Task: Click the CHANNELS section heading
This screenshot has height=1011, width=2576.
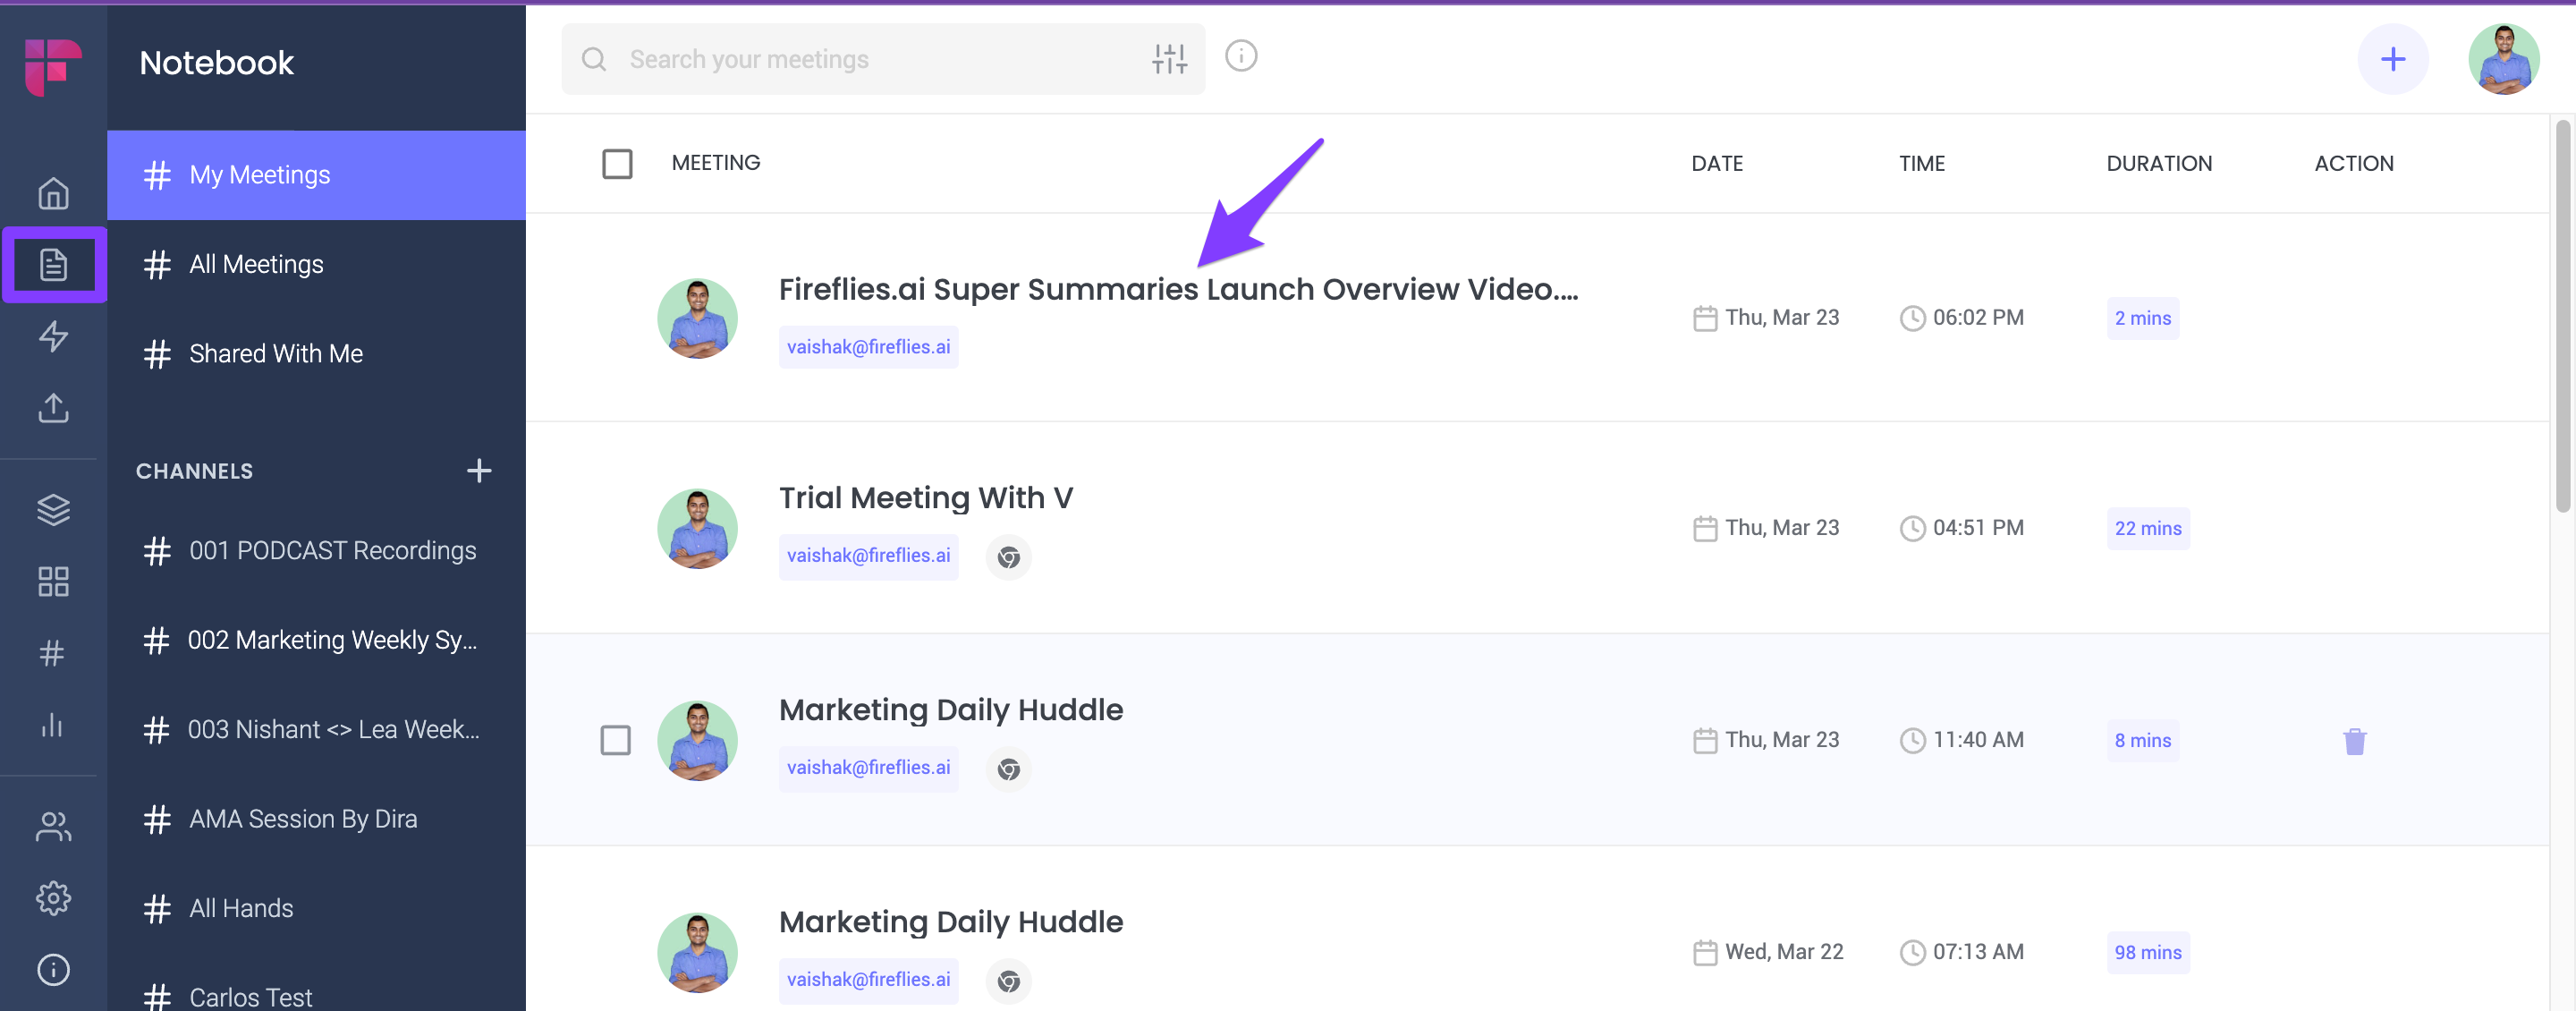Action: click(194, 471)
